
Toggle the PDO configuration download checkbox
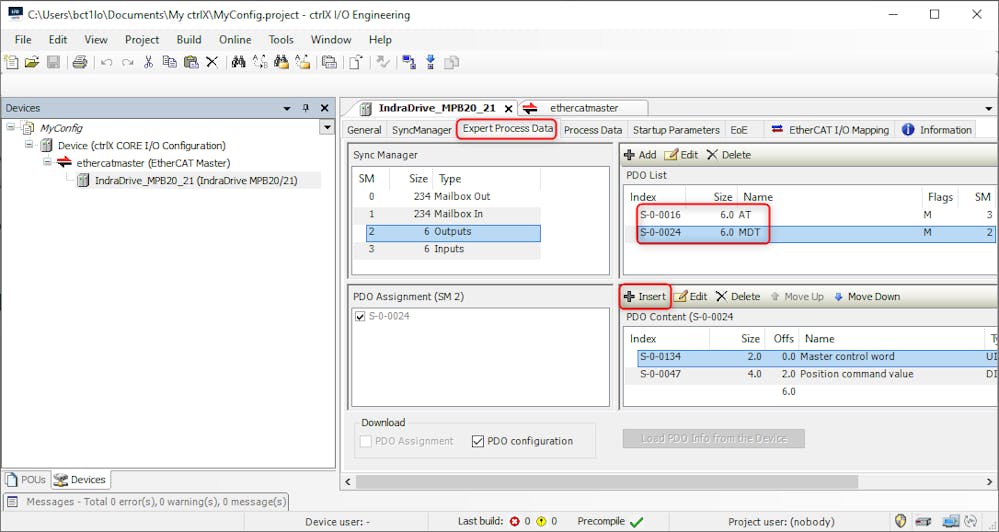(478, 441)
